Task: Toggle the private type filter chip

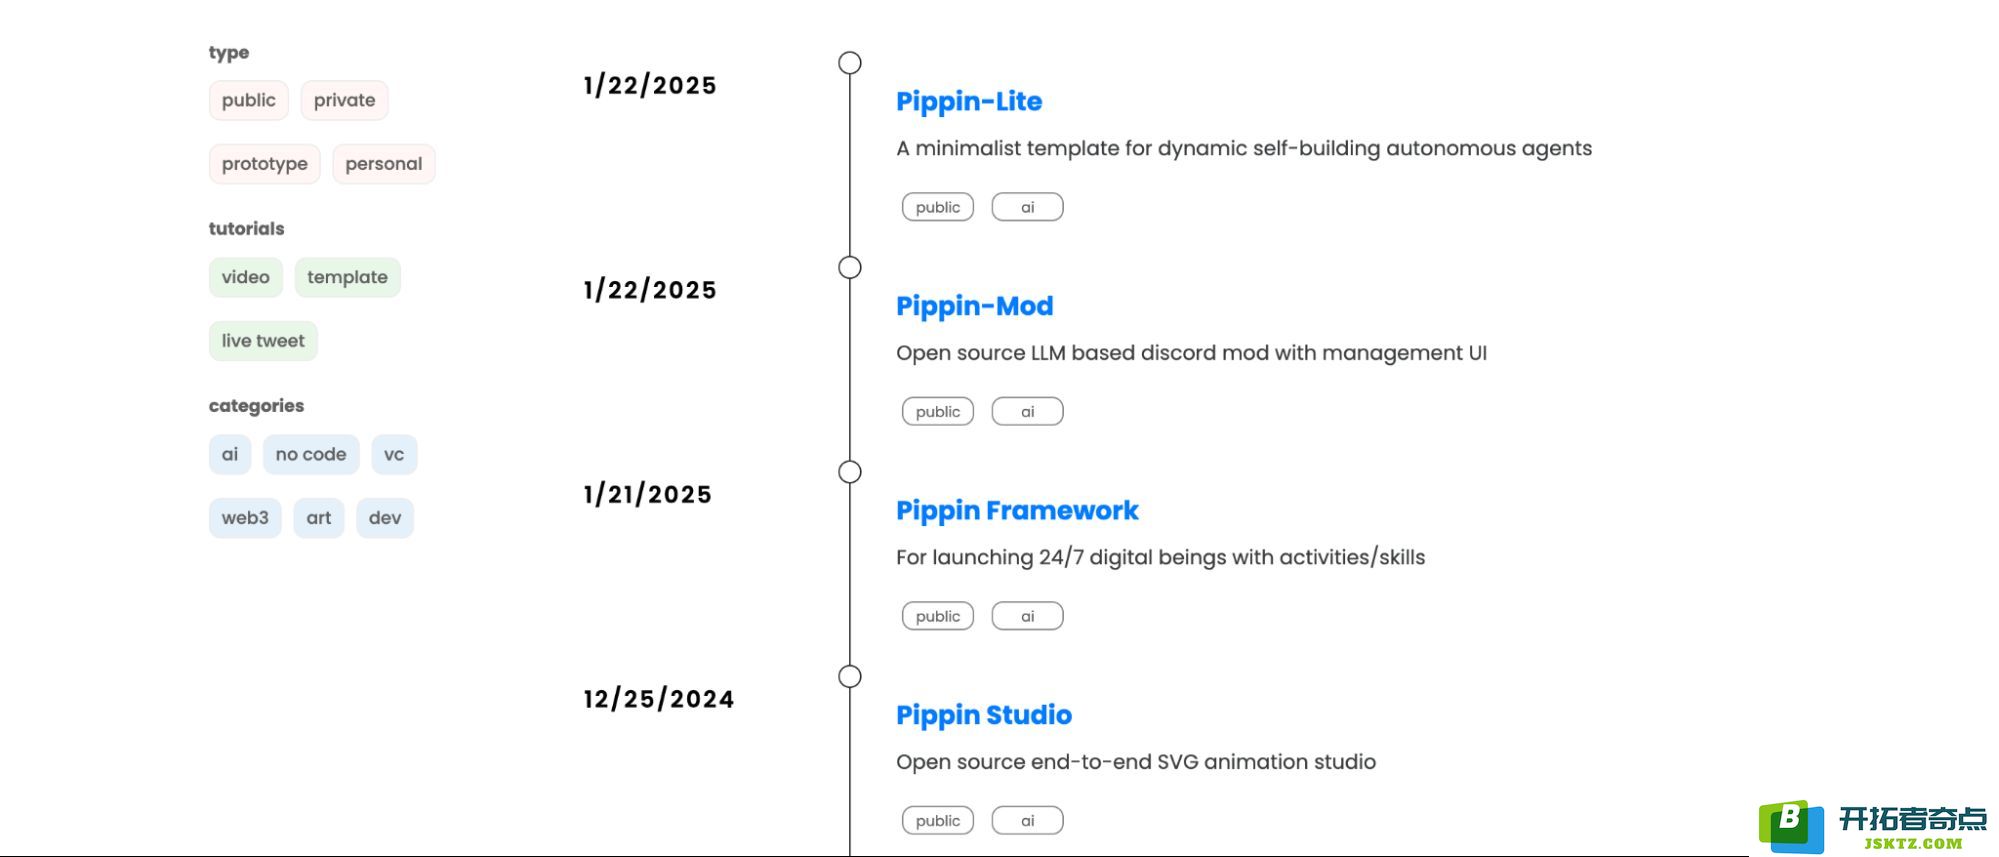Action: click(x=344, y=100)
